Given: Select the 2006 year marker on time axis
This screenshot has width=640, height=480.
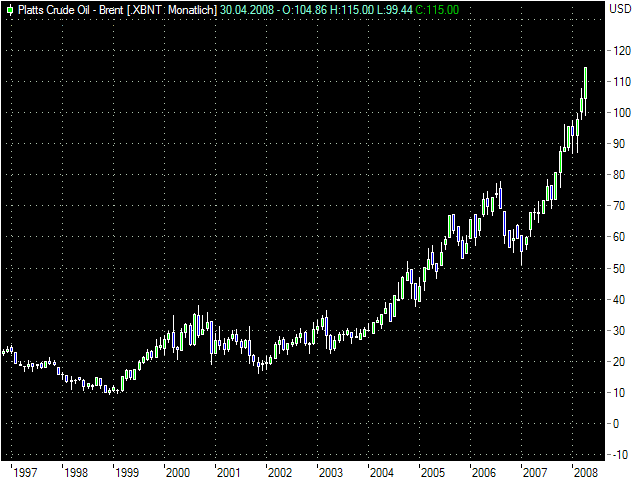Looking at the screenshot, I should [x=483, y=471].
